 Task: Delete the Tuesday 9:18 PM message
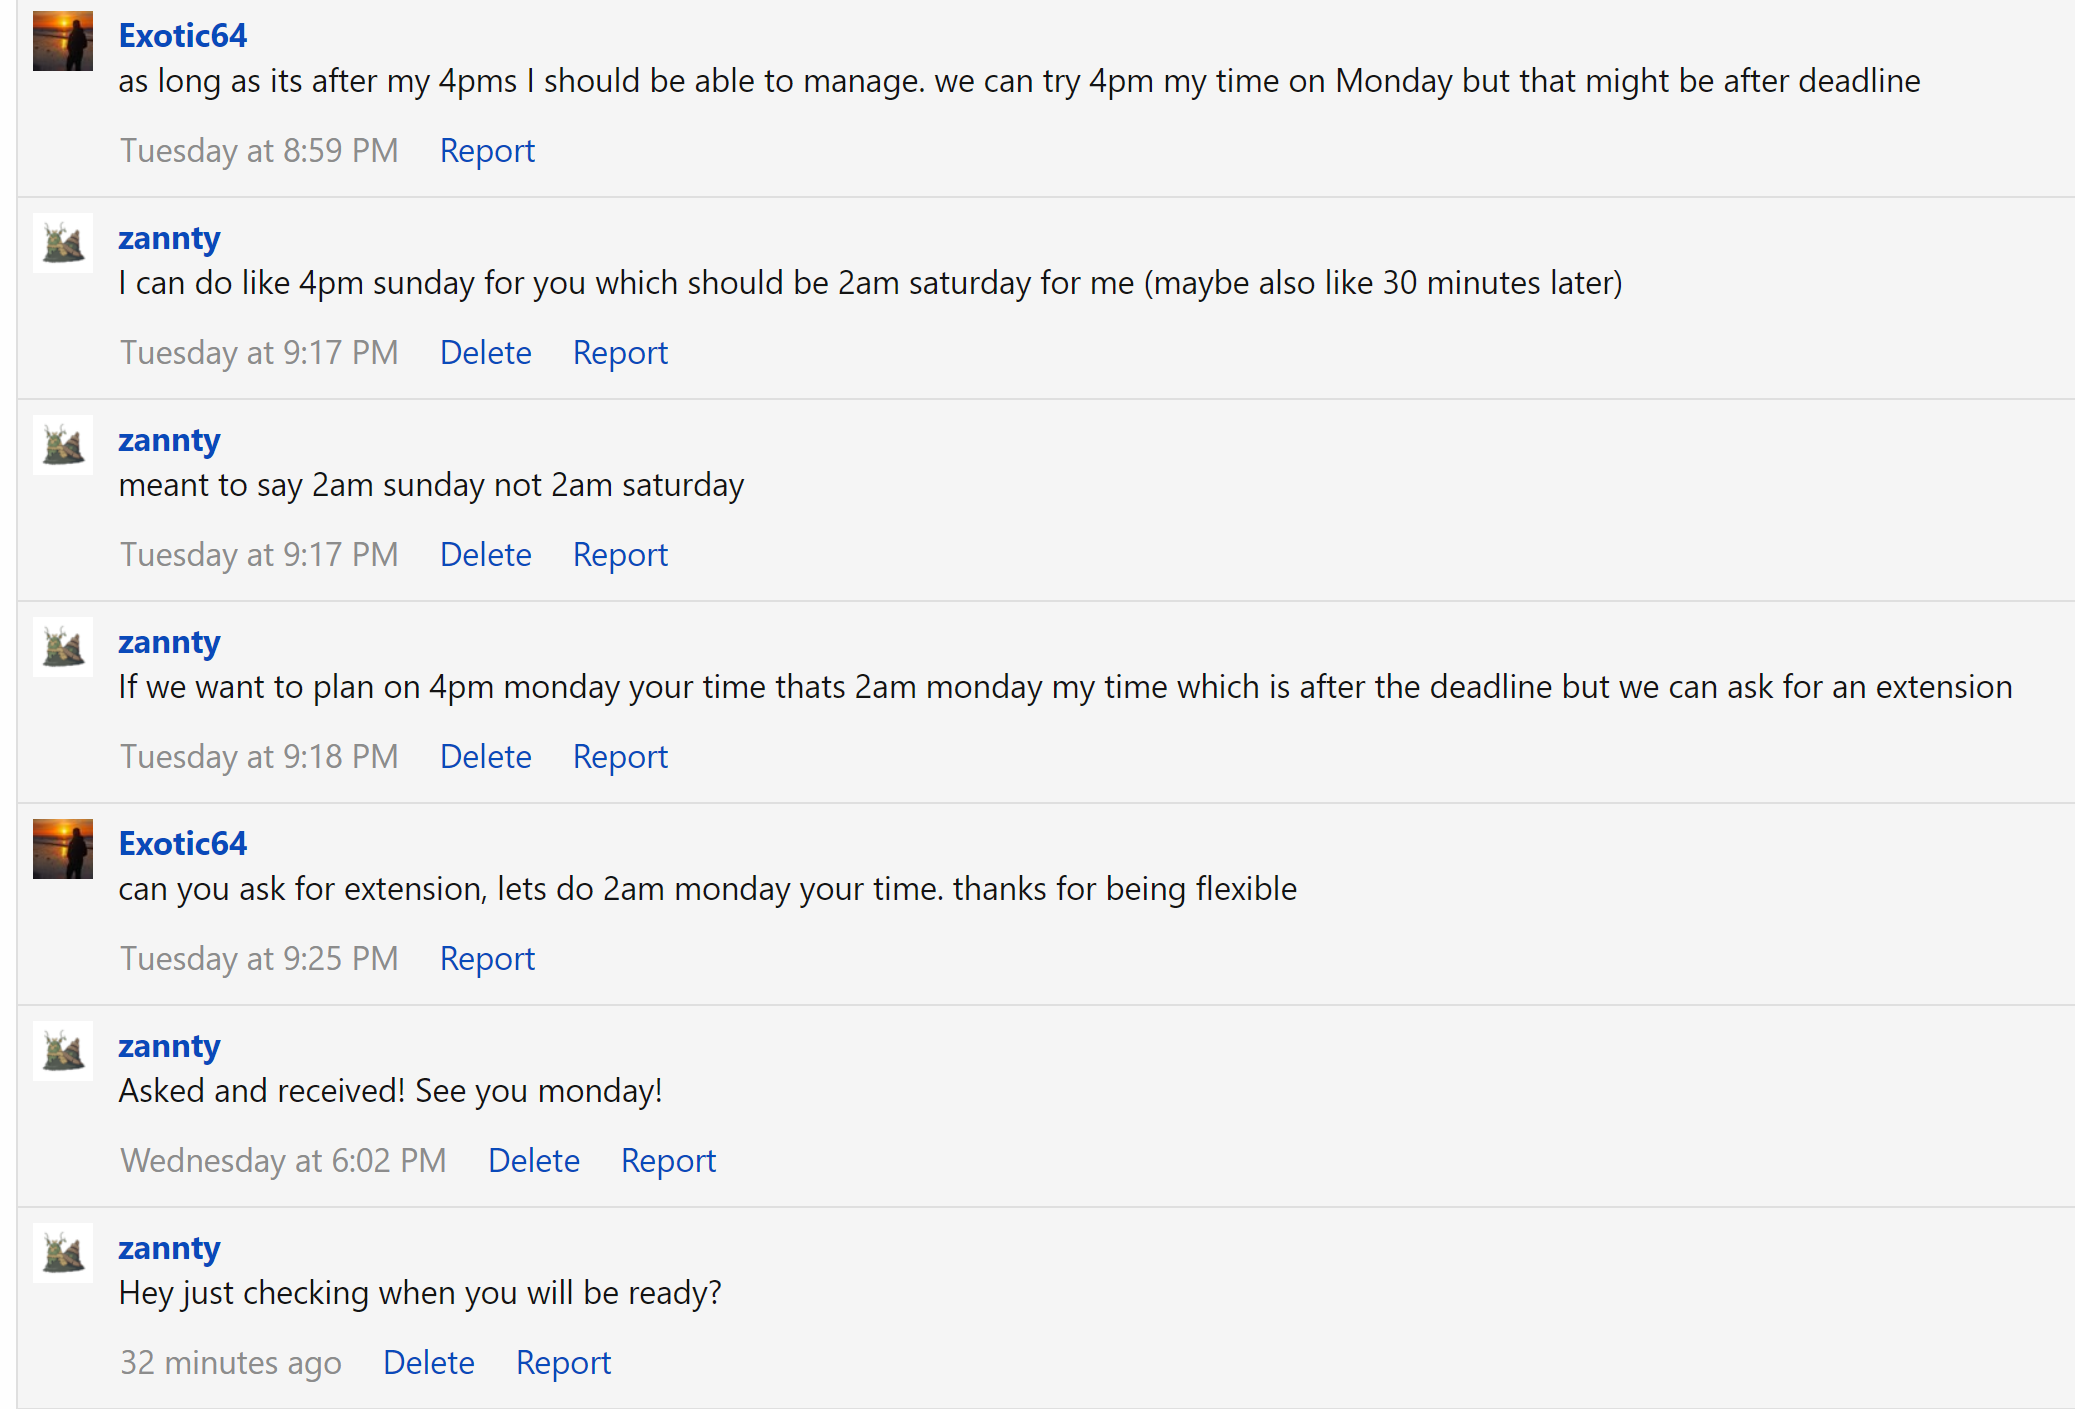pos(486,757)
